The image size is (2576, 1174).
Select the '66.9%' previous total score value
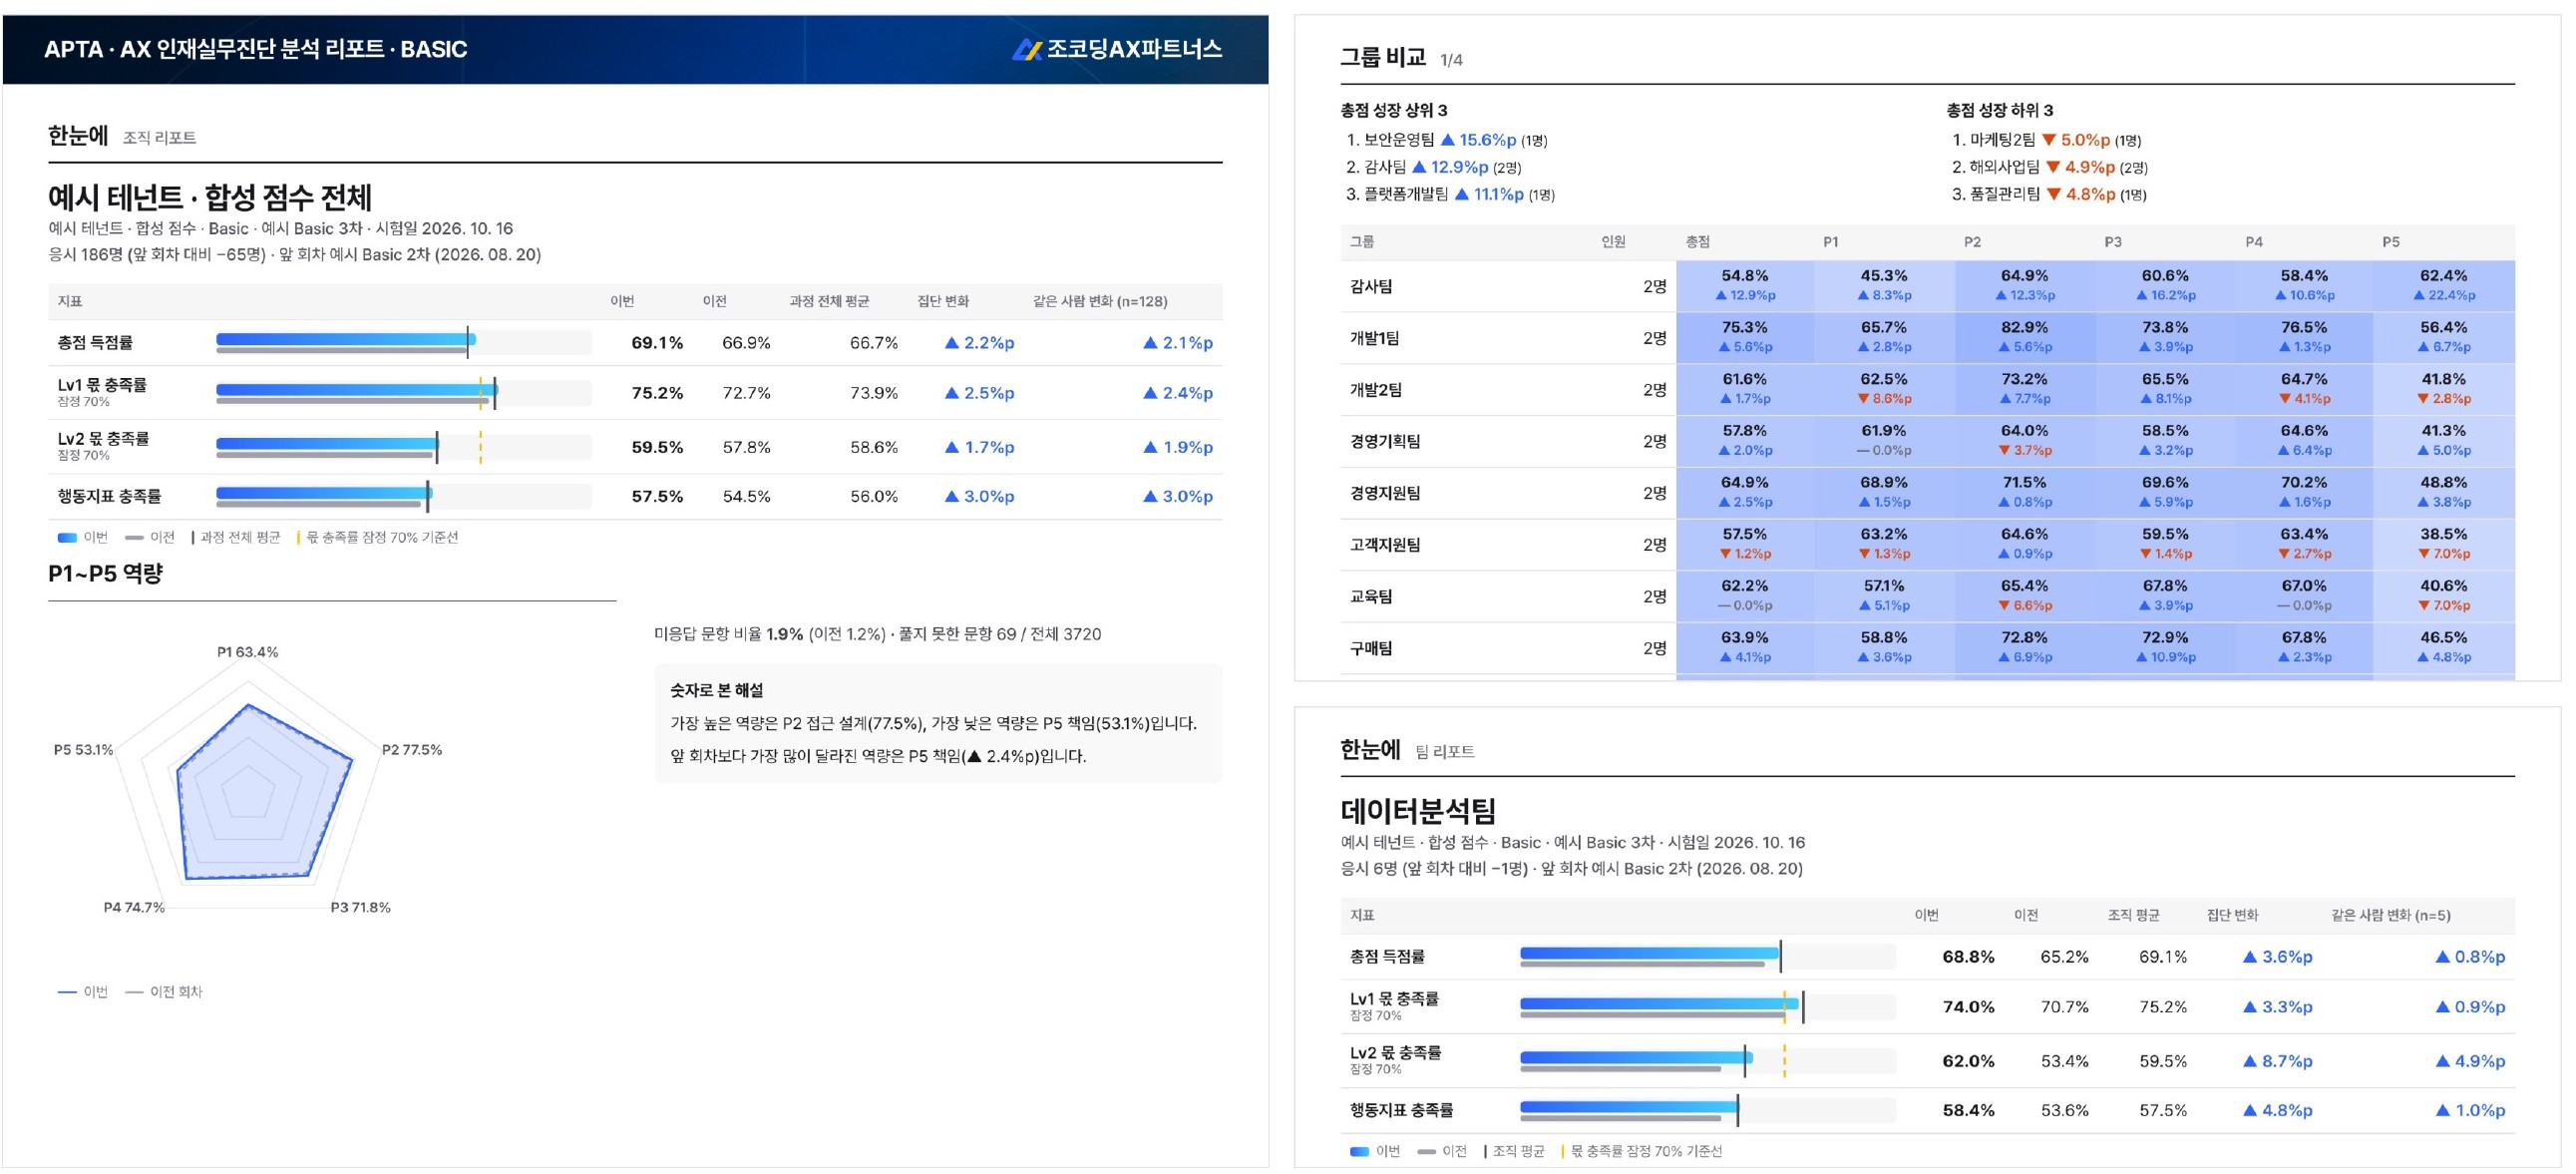coord(746,343)
